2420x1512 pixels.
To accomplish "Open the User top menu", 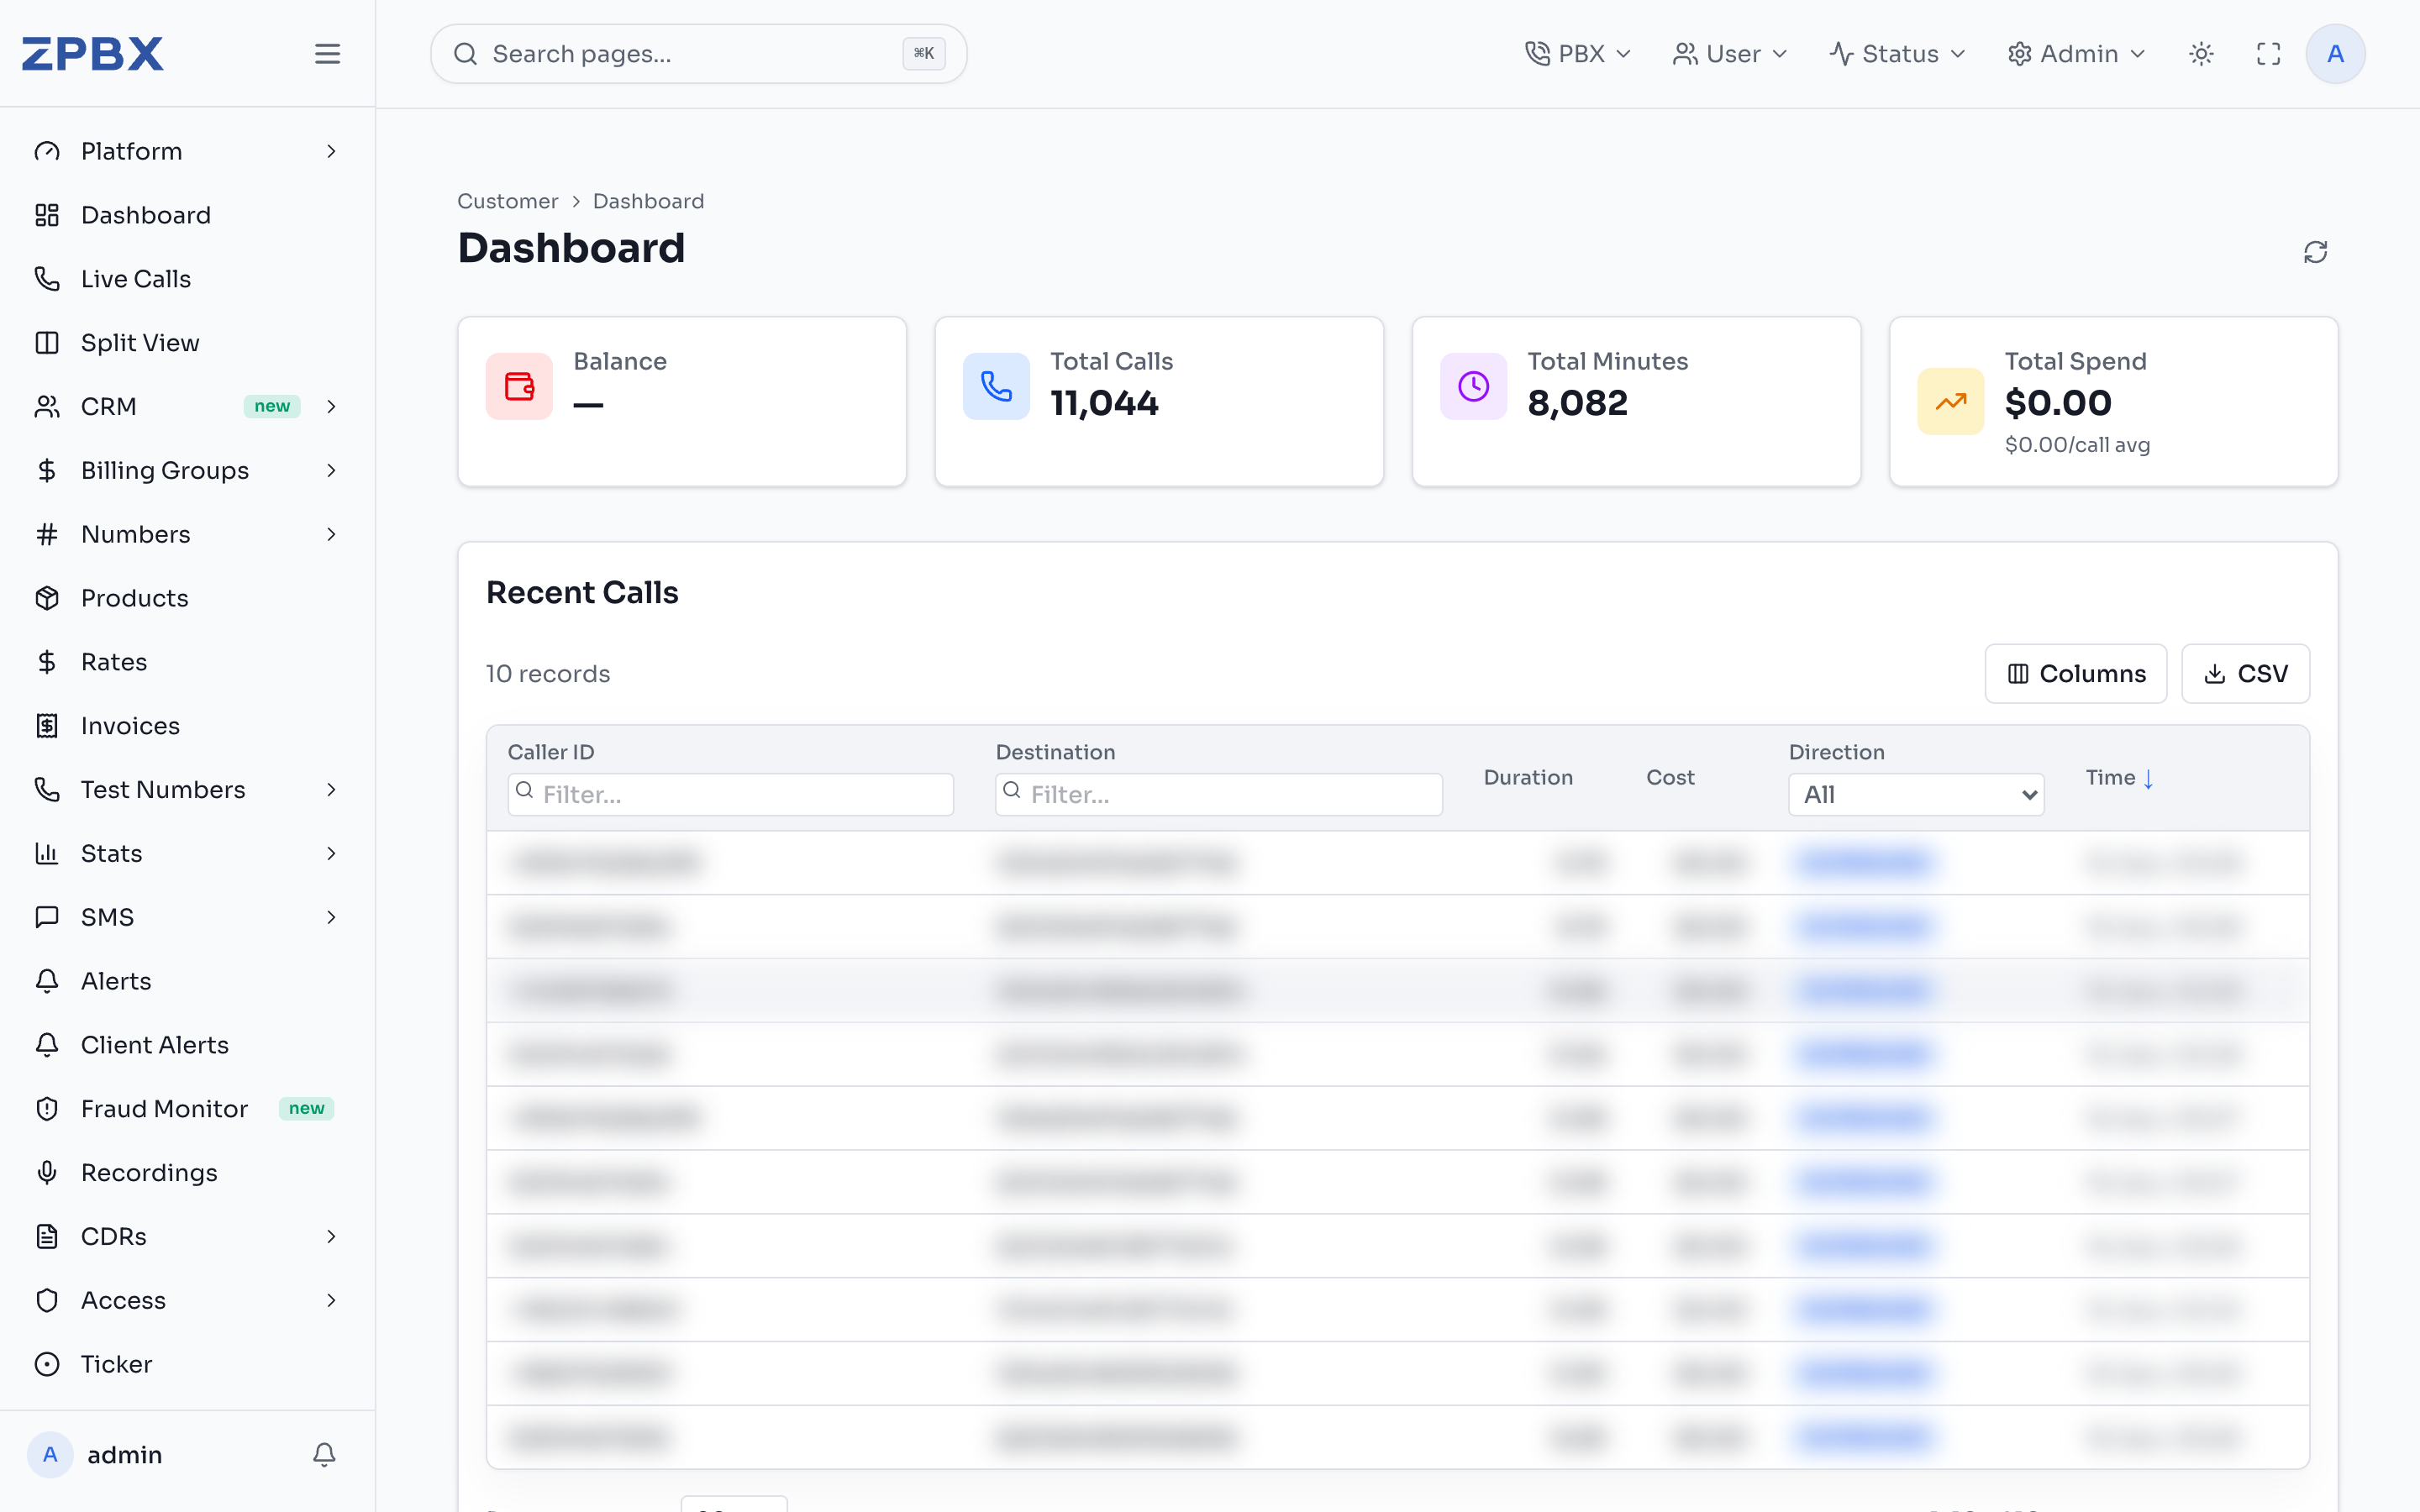I will pyautogui.click(x=1729, y=53).
